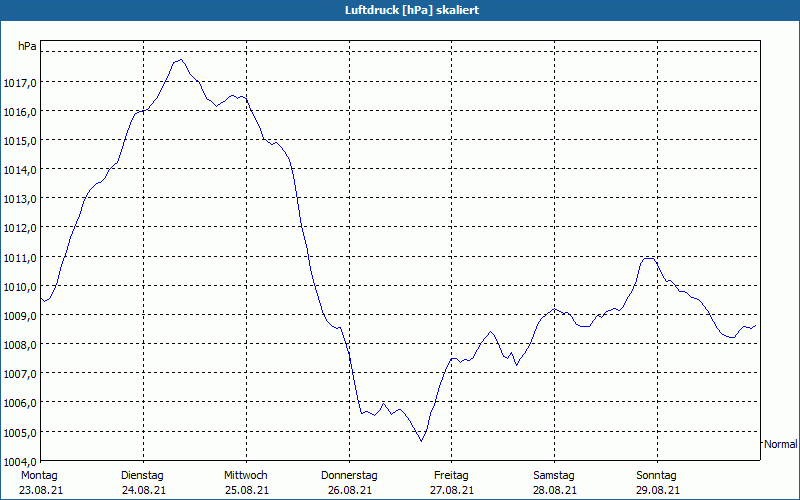The image size is (800, 500).
Task: Click the Samstag day label
Action: coord(554,476)
